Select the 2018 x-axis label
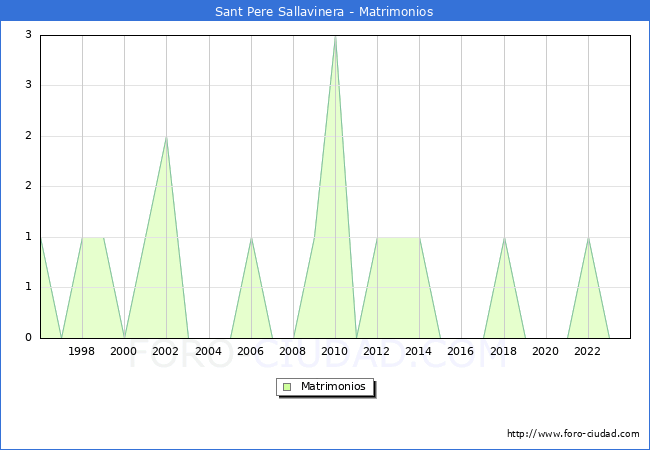 tap(504, 351)
